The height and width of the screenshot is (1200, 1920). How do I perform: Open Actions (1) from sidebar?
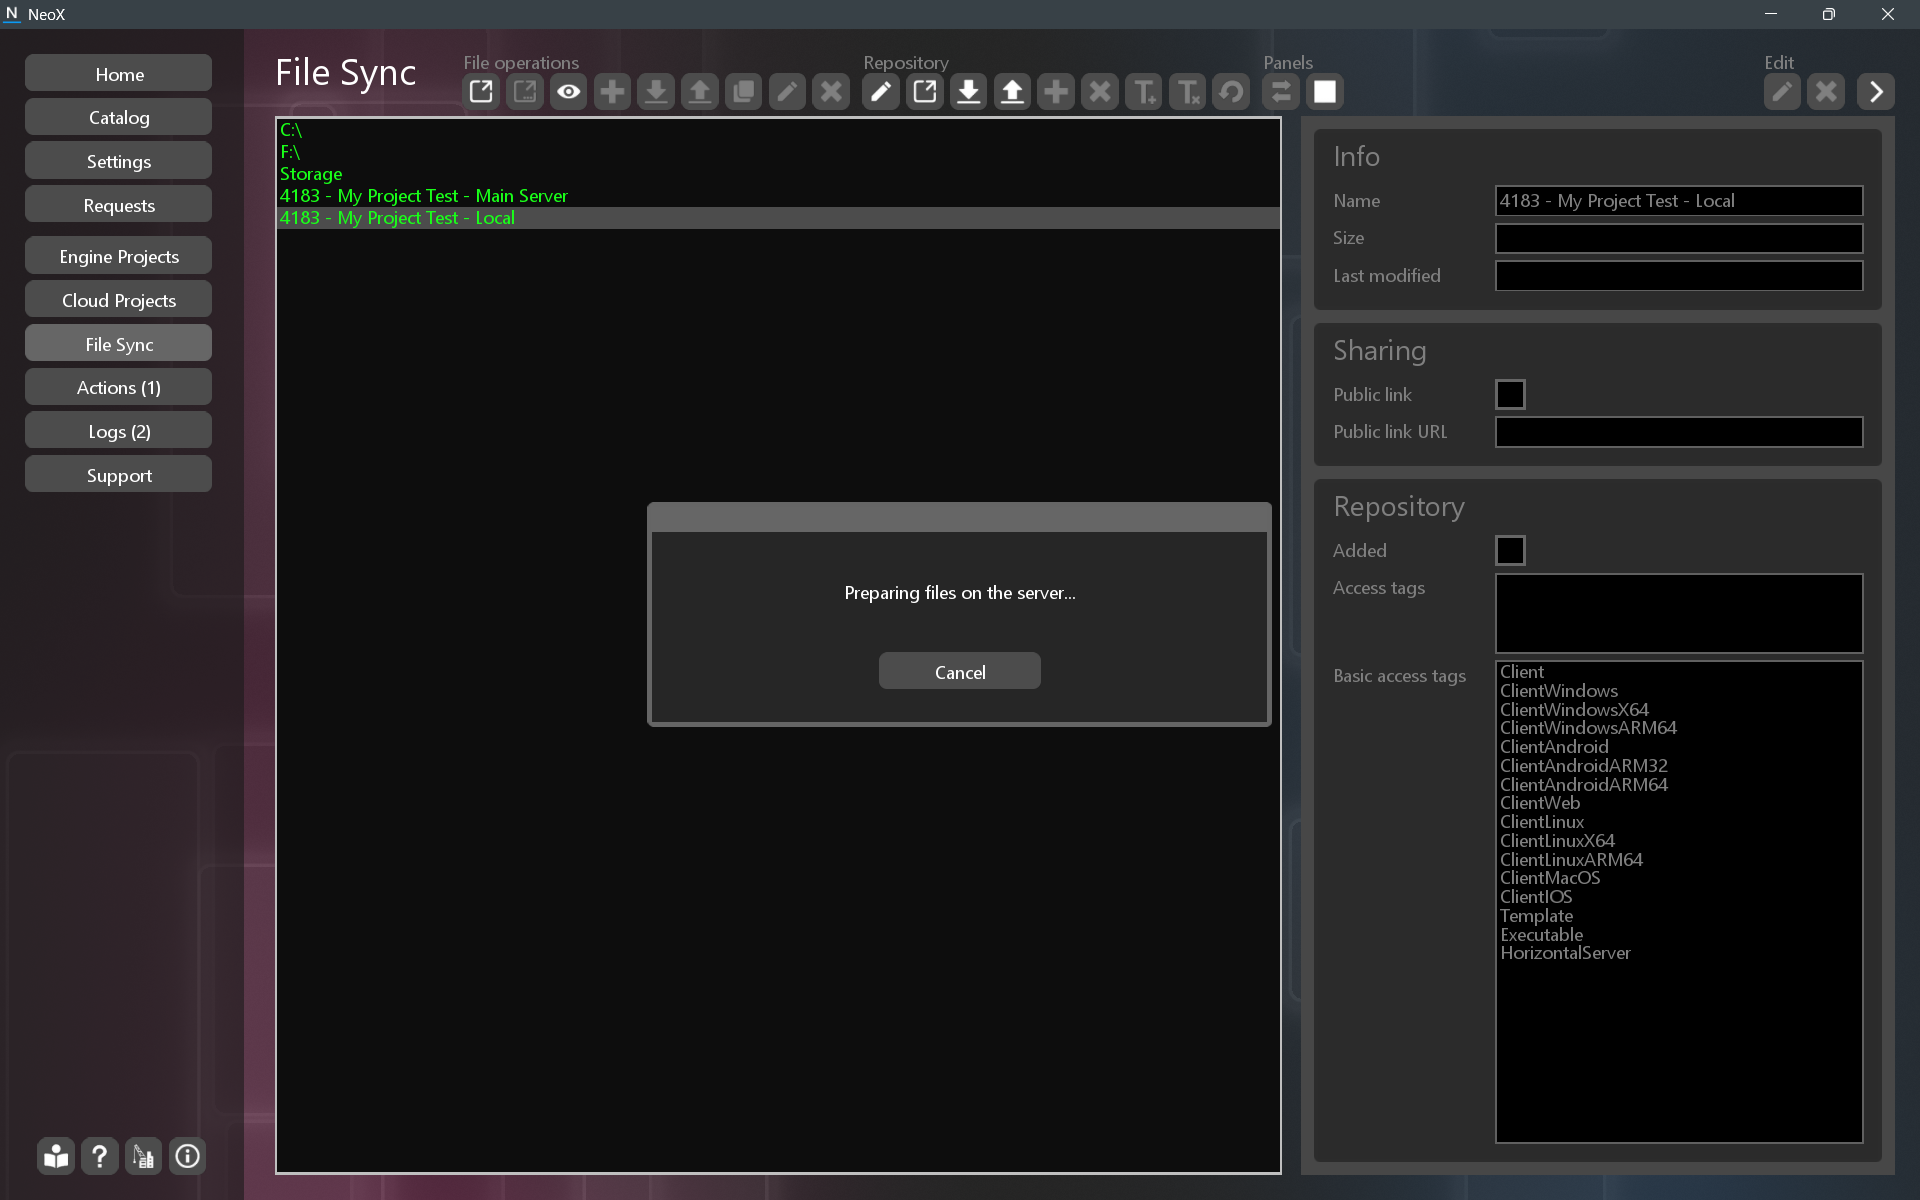(119, 387)
